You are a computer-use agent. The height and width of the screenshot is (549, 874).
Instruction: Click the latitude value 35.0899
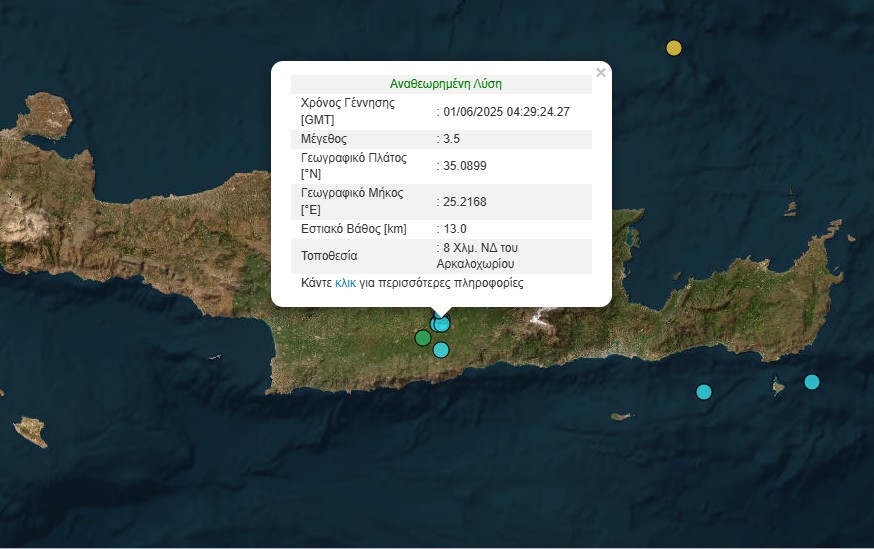(x=464, y=166)
